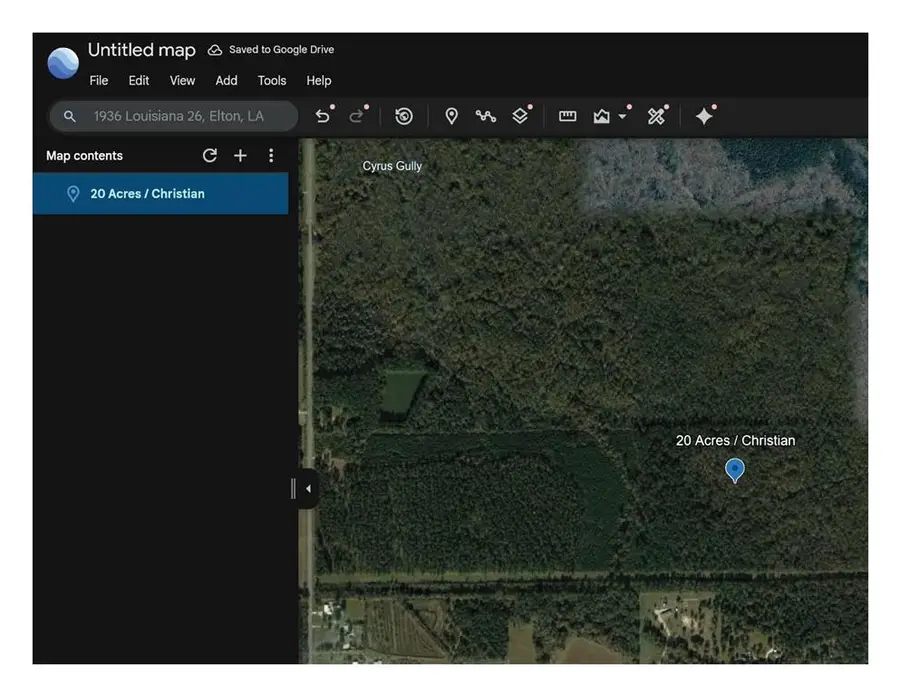Screen dimensions: 900x696
Task: Open the Tools menu
Action: pyautogui.click(x=272, y=81)
